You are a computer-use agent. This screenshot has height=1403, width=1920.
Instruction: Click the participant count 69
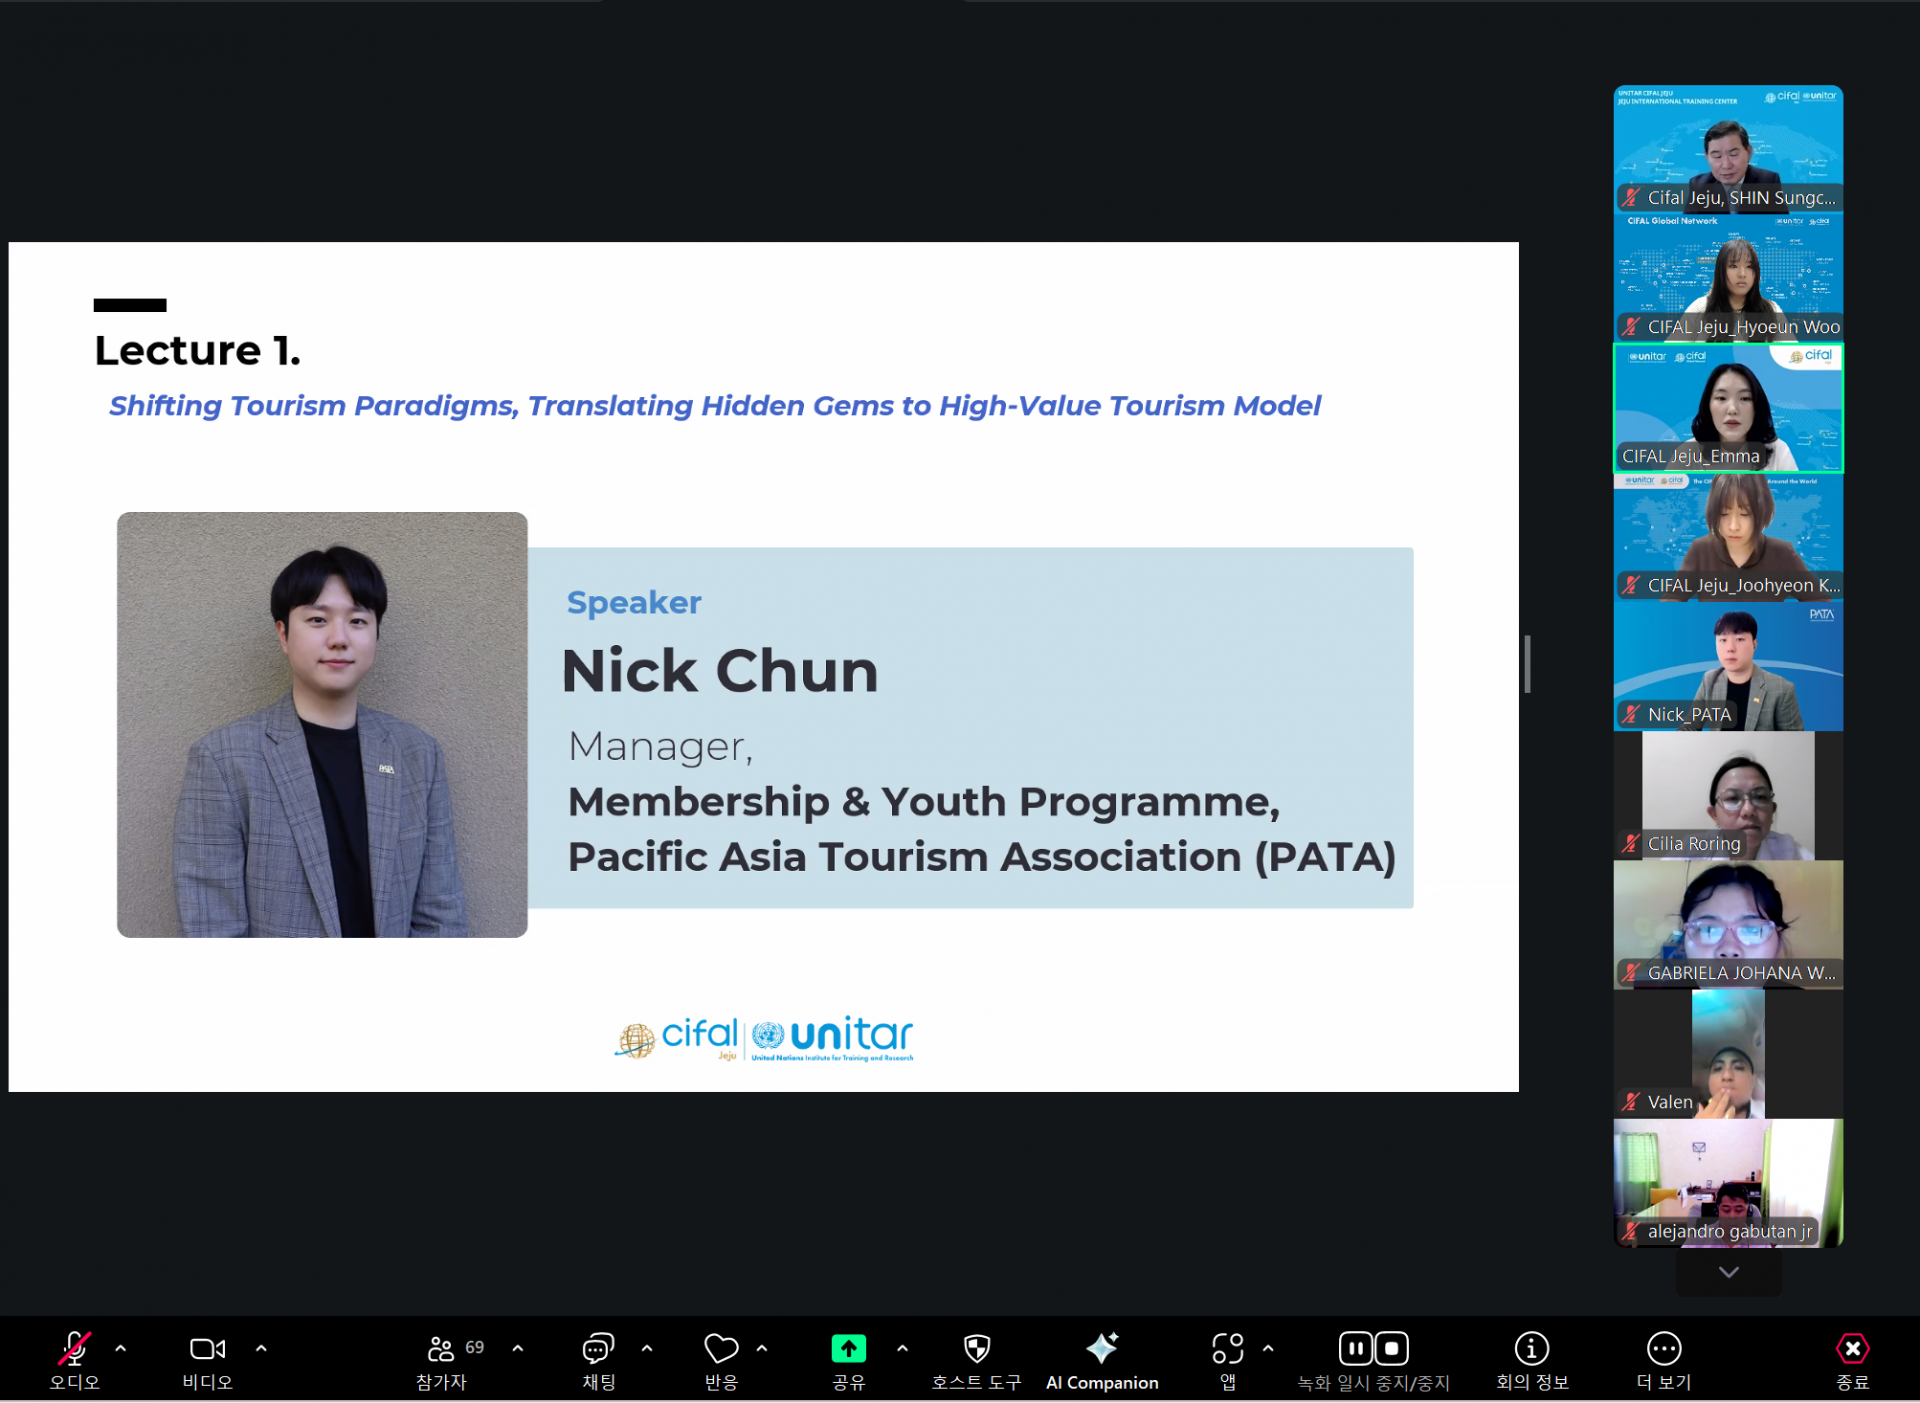pos(475,1347)
